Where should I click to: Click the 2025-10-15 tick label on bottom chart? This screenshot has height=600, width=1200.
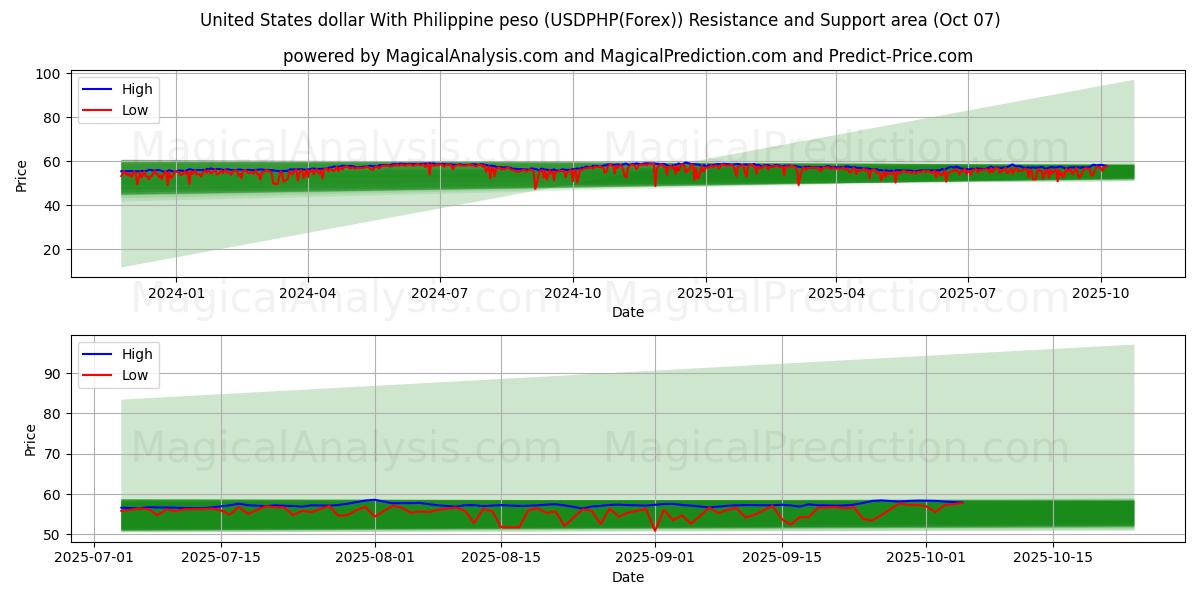click(x=1052, y=558)
